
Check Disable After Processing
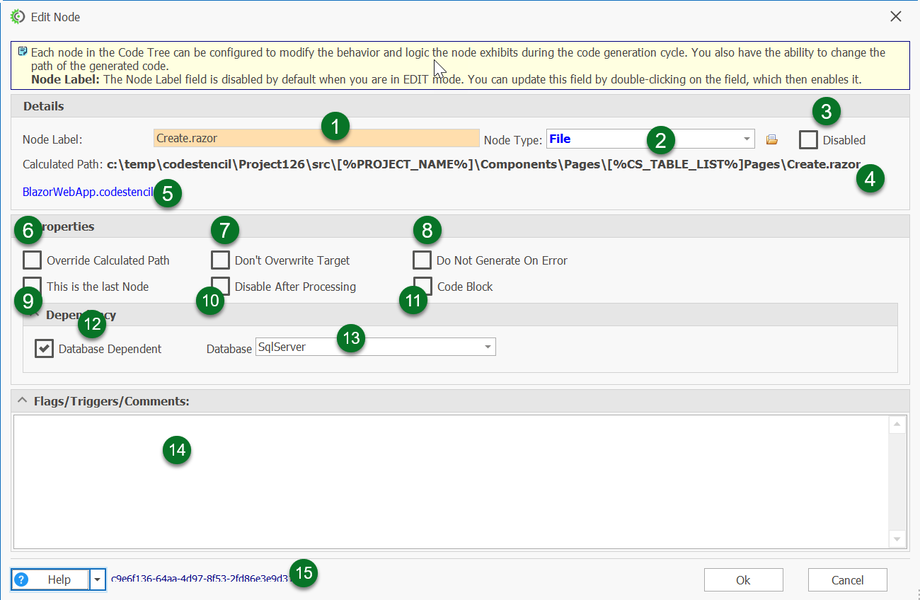[220, 286]
